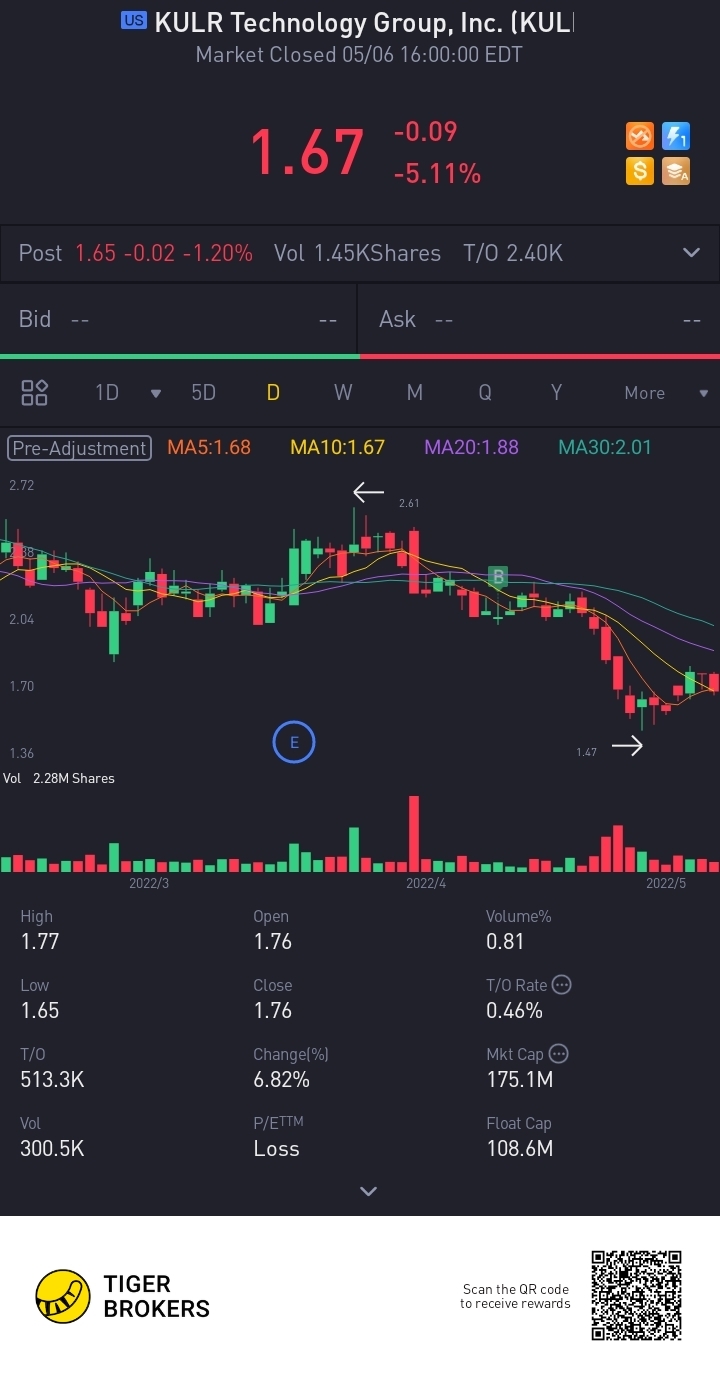
Task: Tap the Market Closed 05/06 status line
Action: (x=359, y=55)
